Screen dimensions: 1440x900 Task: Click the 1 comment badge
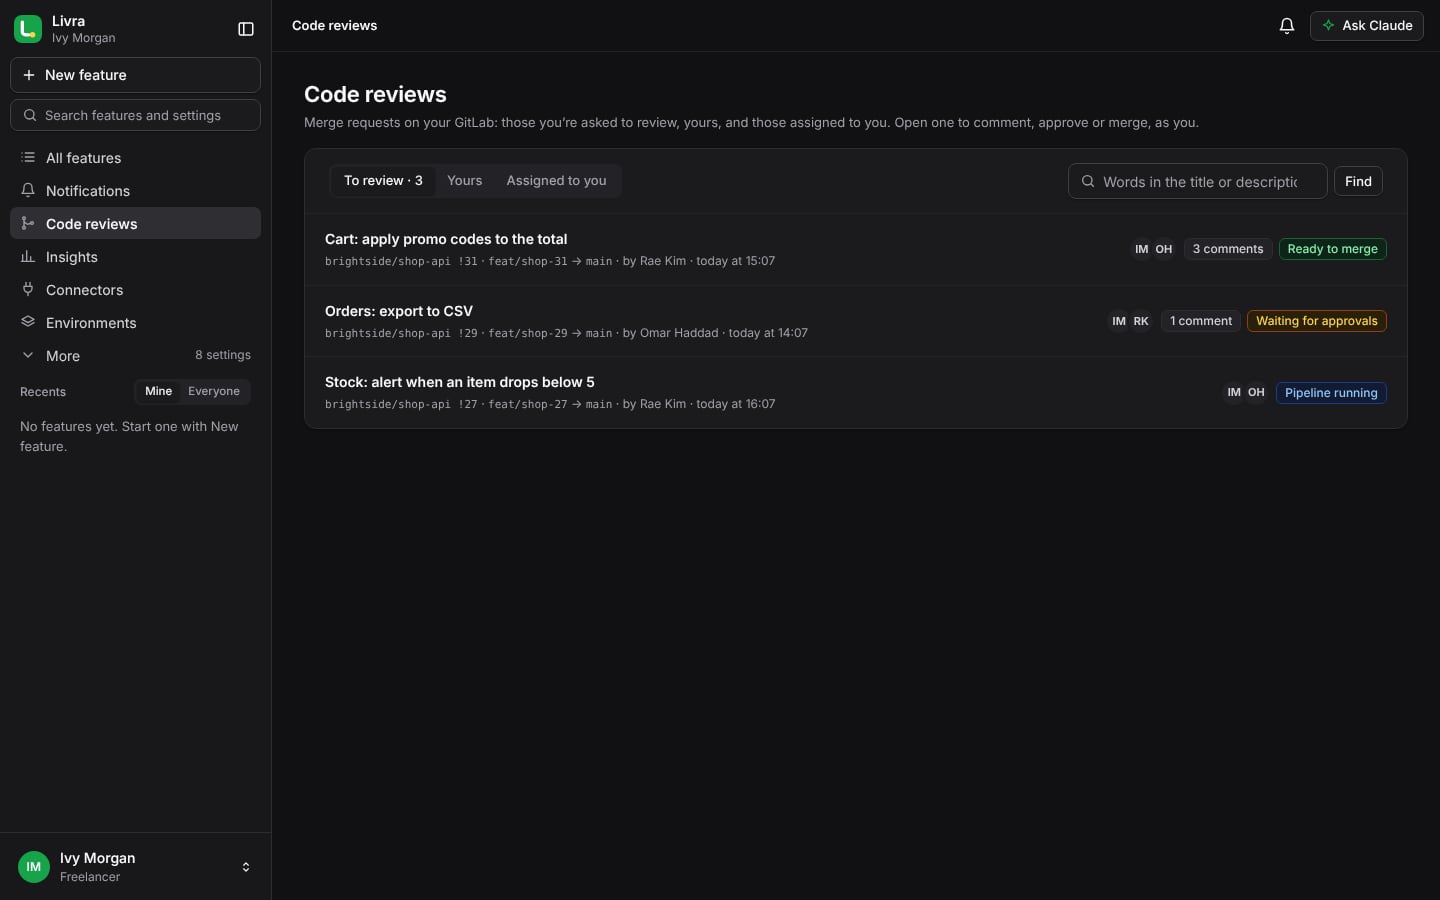1201,321
